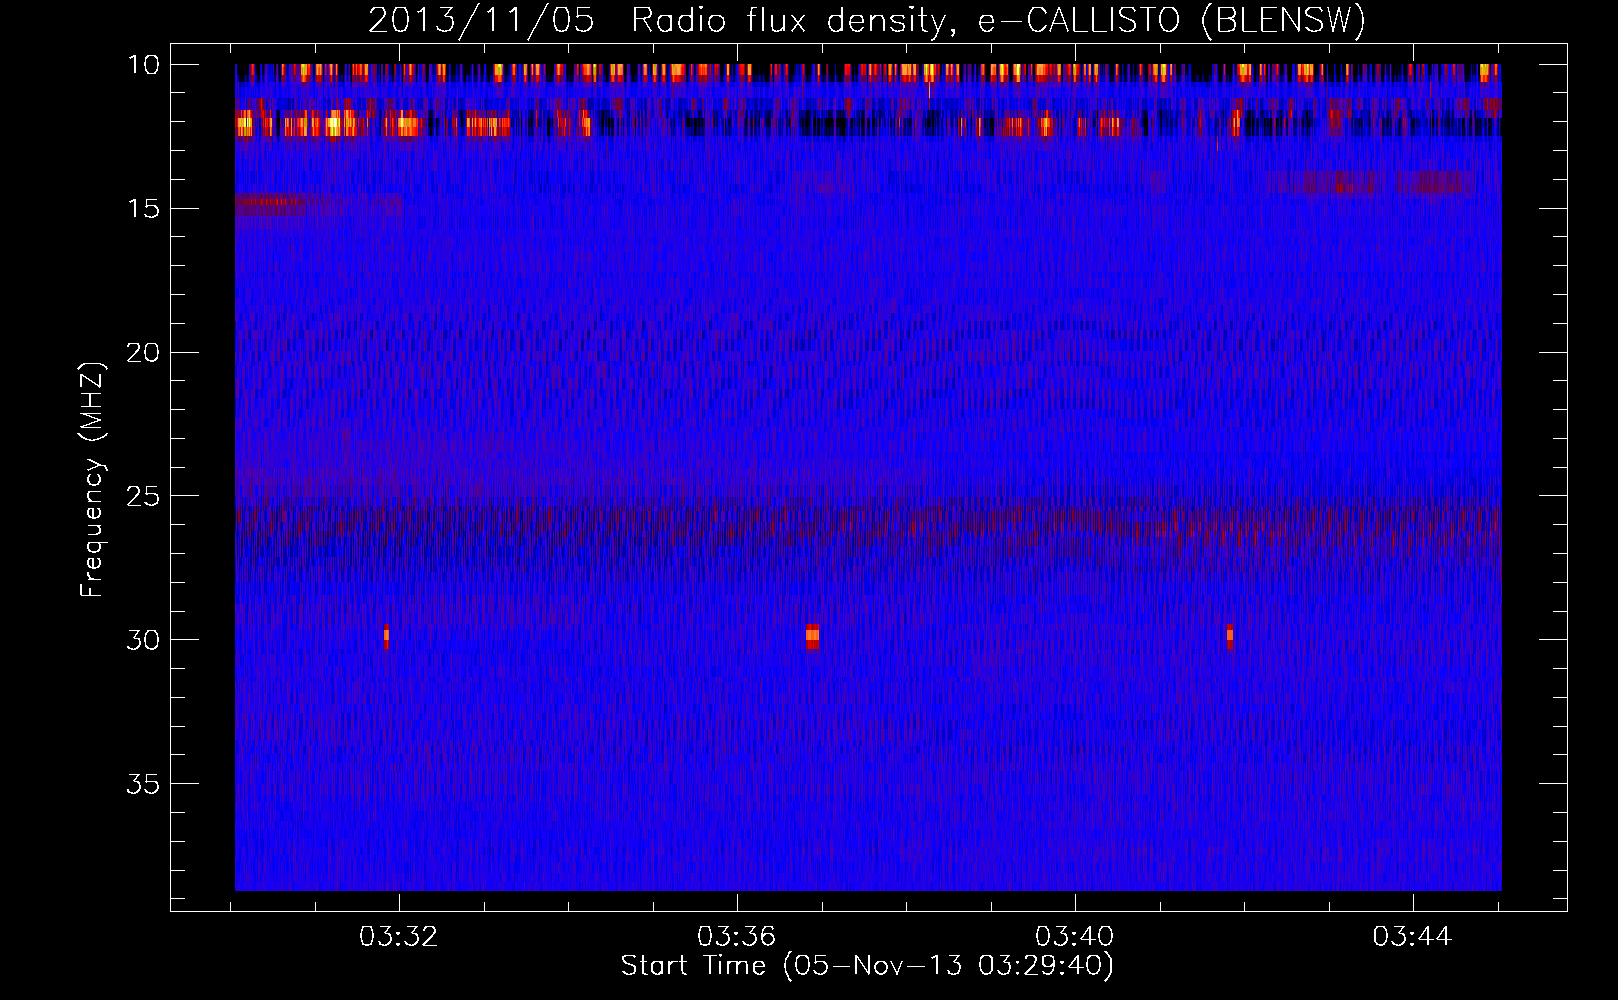Click the 15 MHz frequency tick label
This screenshot has width=1618, height=1000.
[143, 208]
